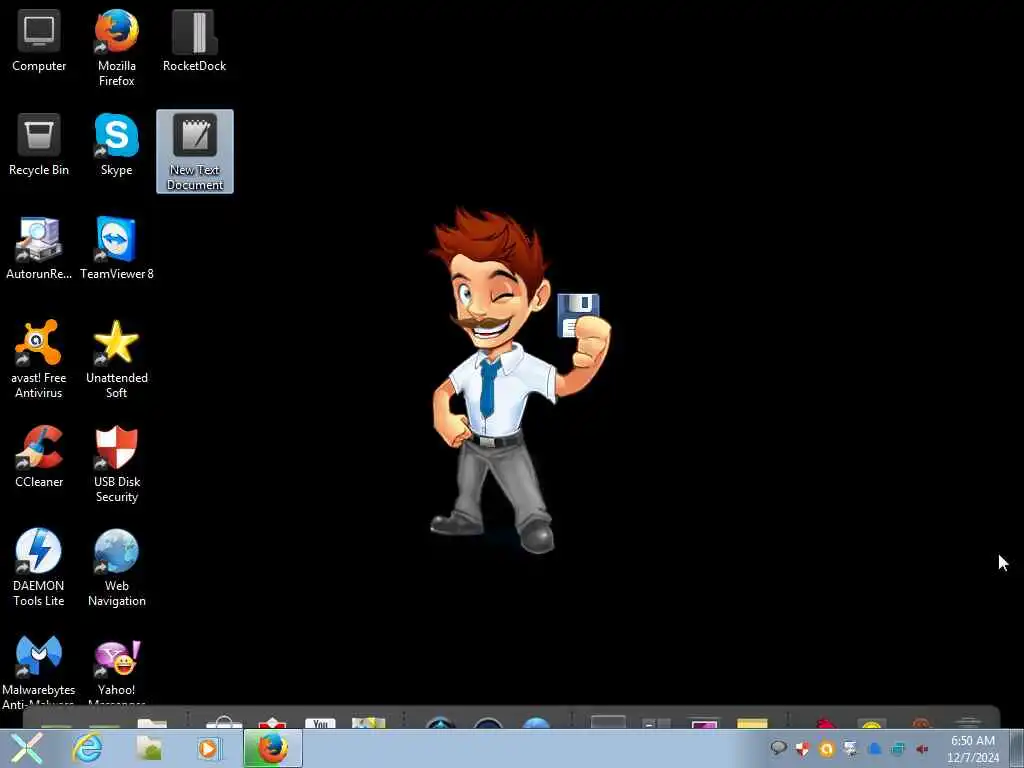Select the AutorunRe... desktop shortcut

click(x=39, y=249)
